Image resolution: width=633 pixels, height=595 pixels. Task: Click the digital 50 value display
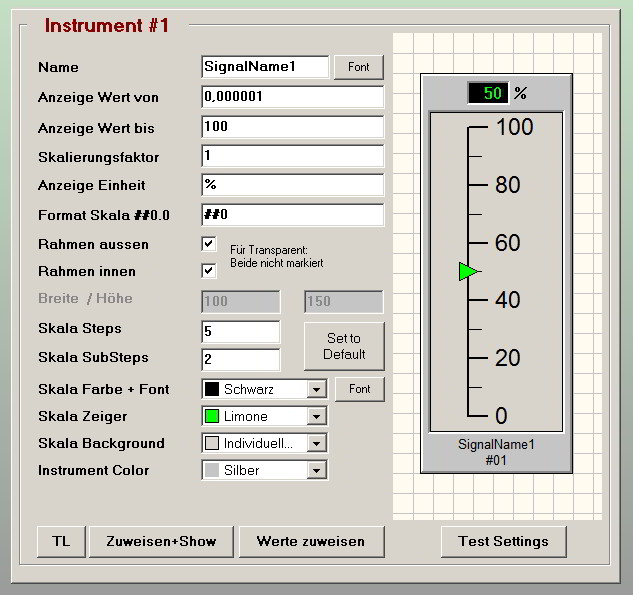point(488,93)
